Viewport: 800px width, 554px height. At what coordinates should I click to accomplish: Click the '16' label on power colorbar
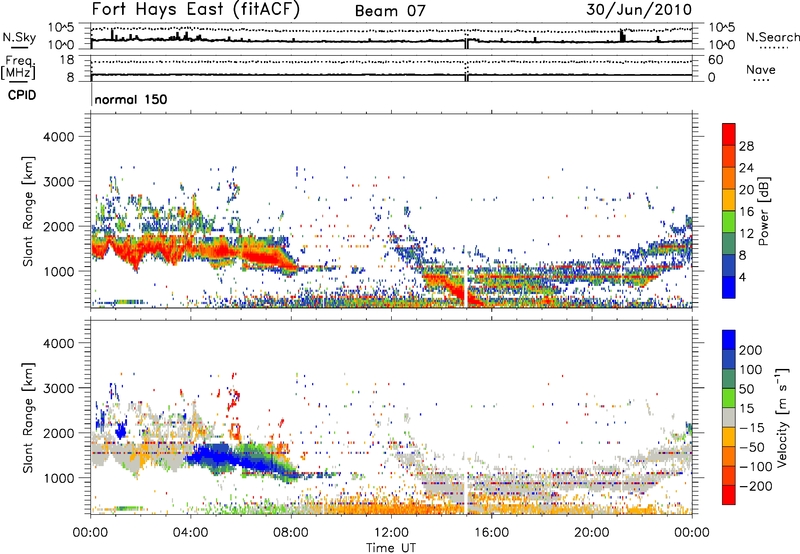(746, 212)
